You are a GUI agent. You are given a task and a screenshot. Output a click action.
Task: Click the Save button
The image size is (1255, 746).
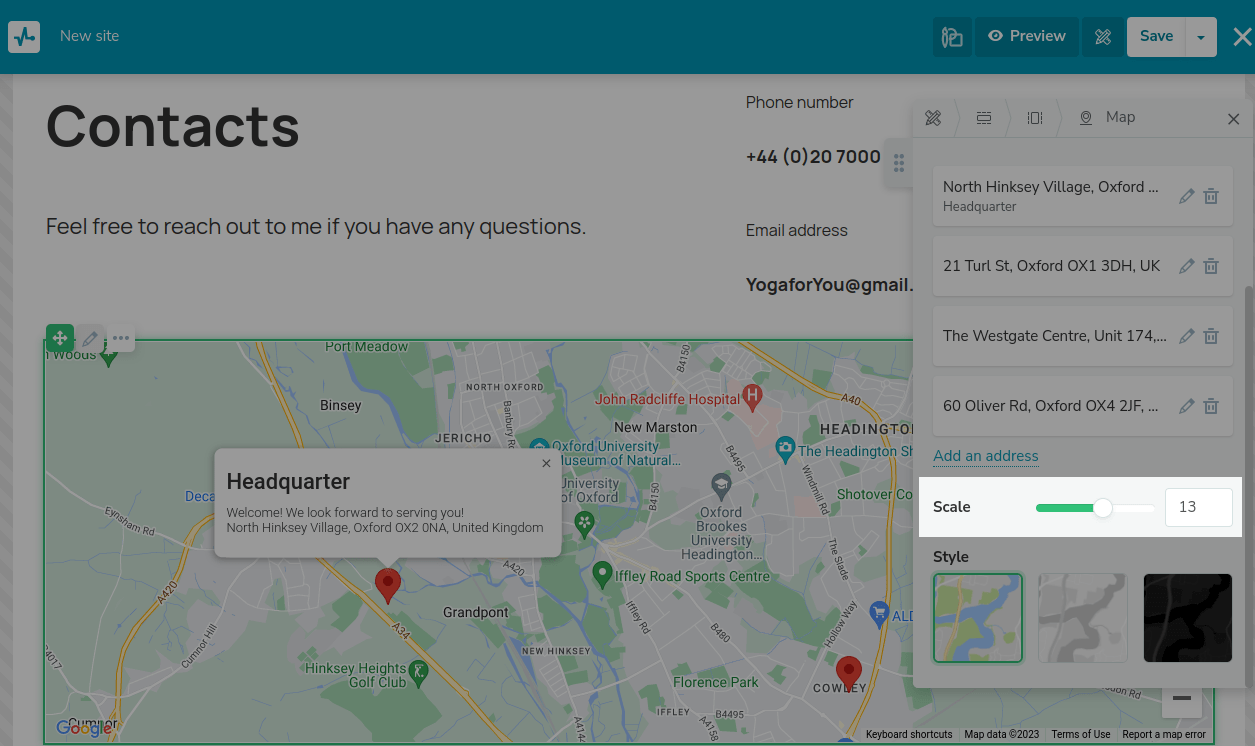(x=1156, y=37)
